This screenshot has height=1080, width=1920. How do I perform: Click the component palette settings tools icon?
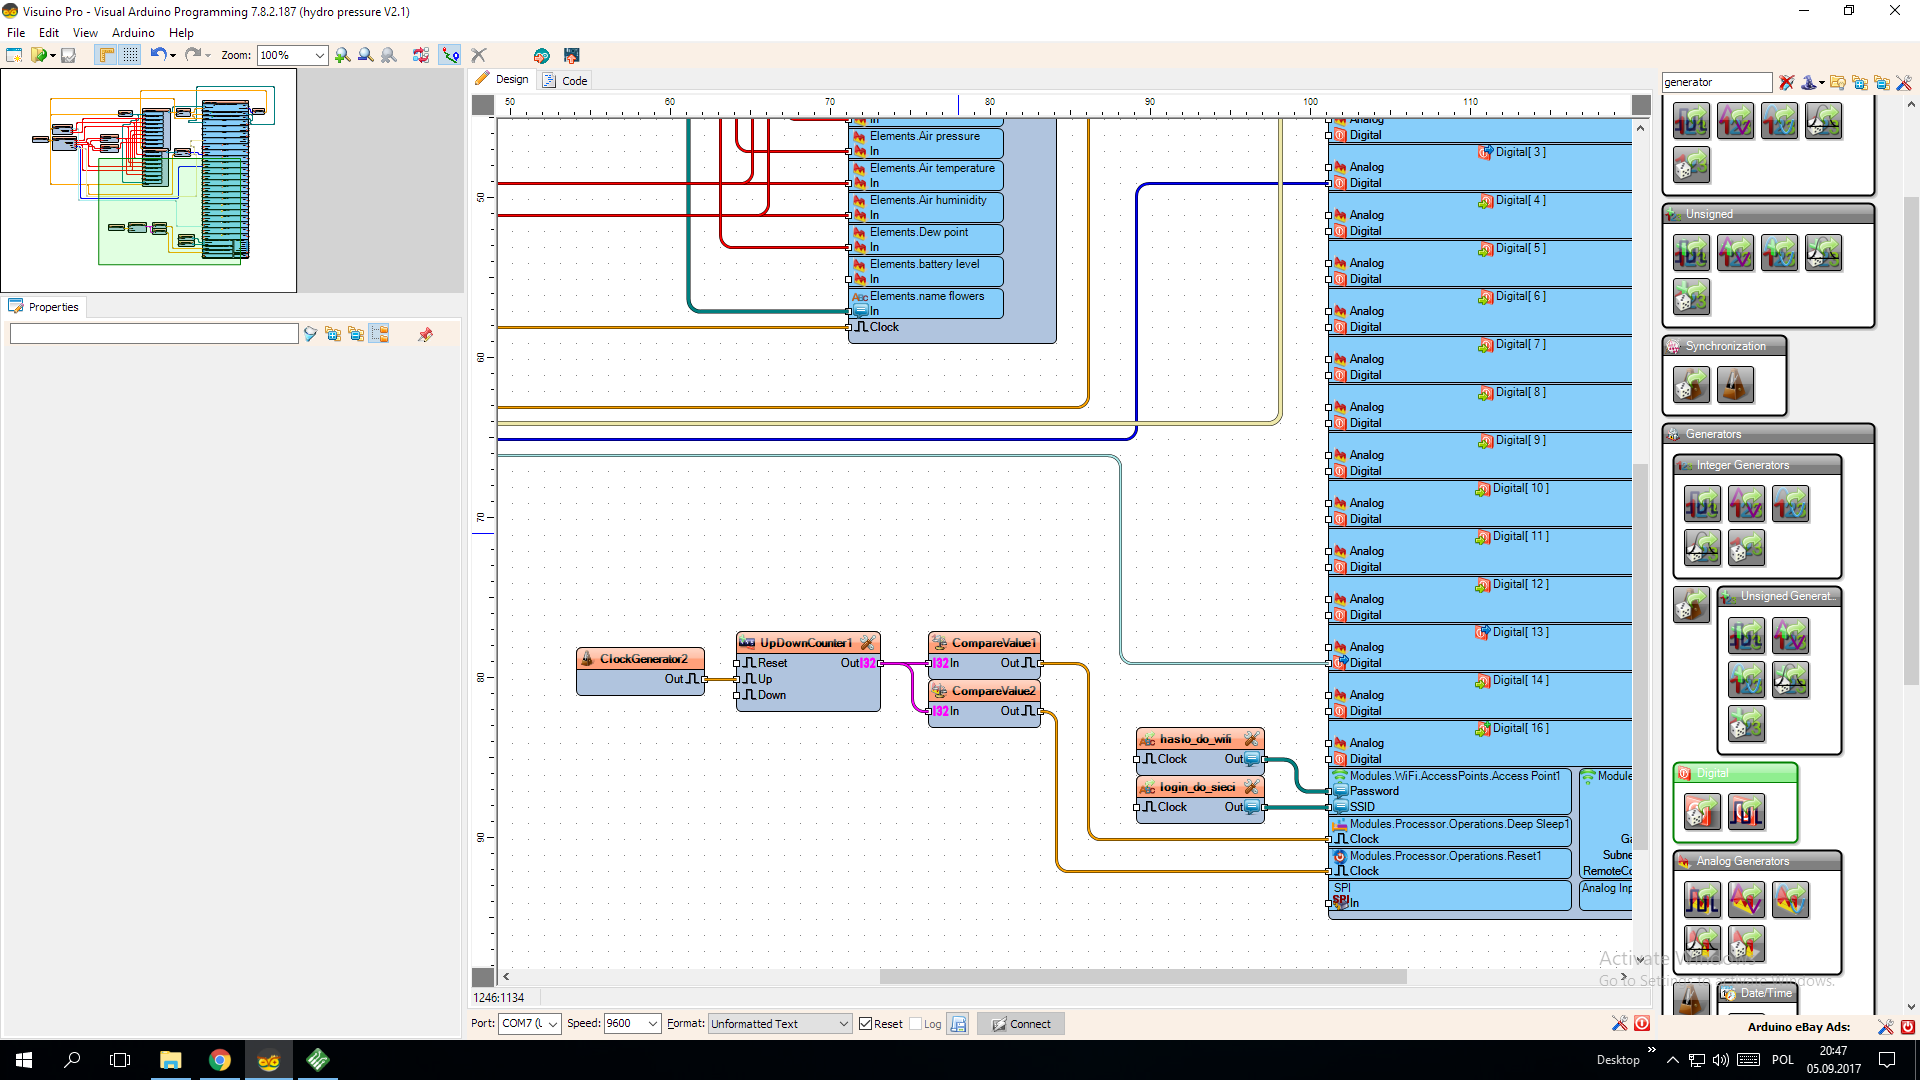pos(1904,82)
